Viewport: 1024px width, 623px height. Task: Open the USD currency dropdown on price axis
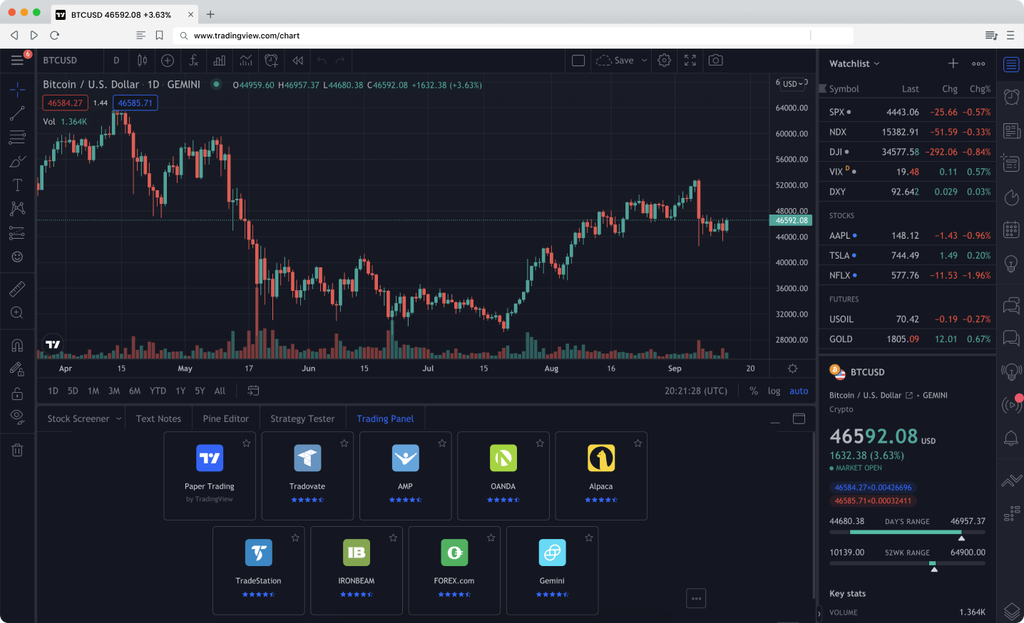[x=792, y=84]
